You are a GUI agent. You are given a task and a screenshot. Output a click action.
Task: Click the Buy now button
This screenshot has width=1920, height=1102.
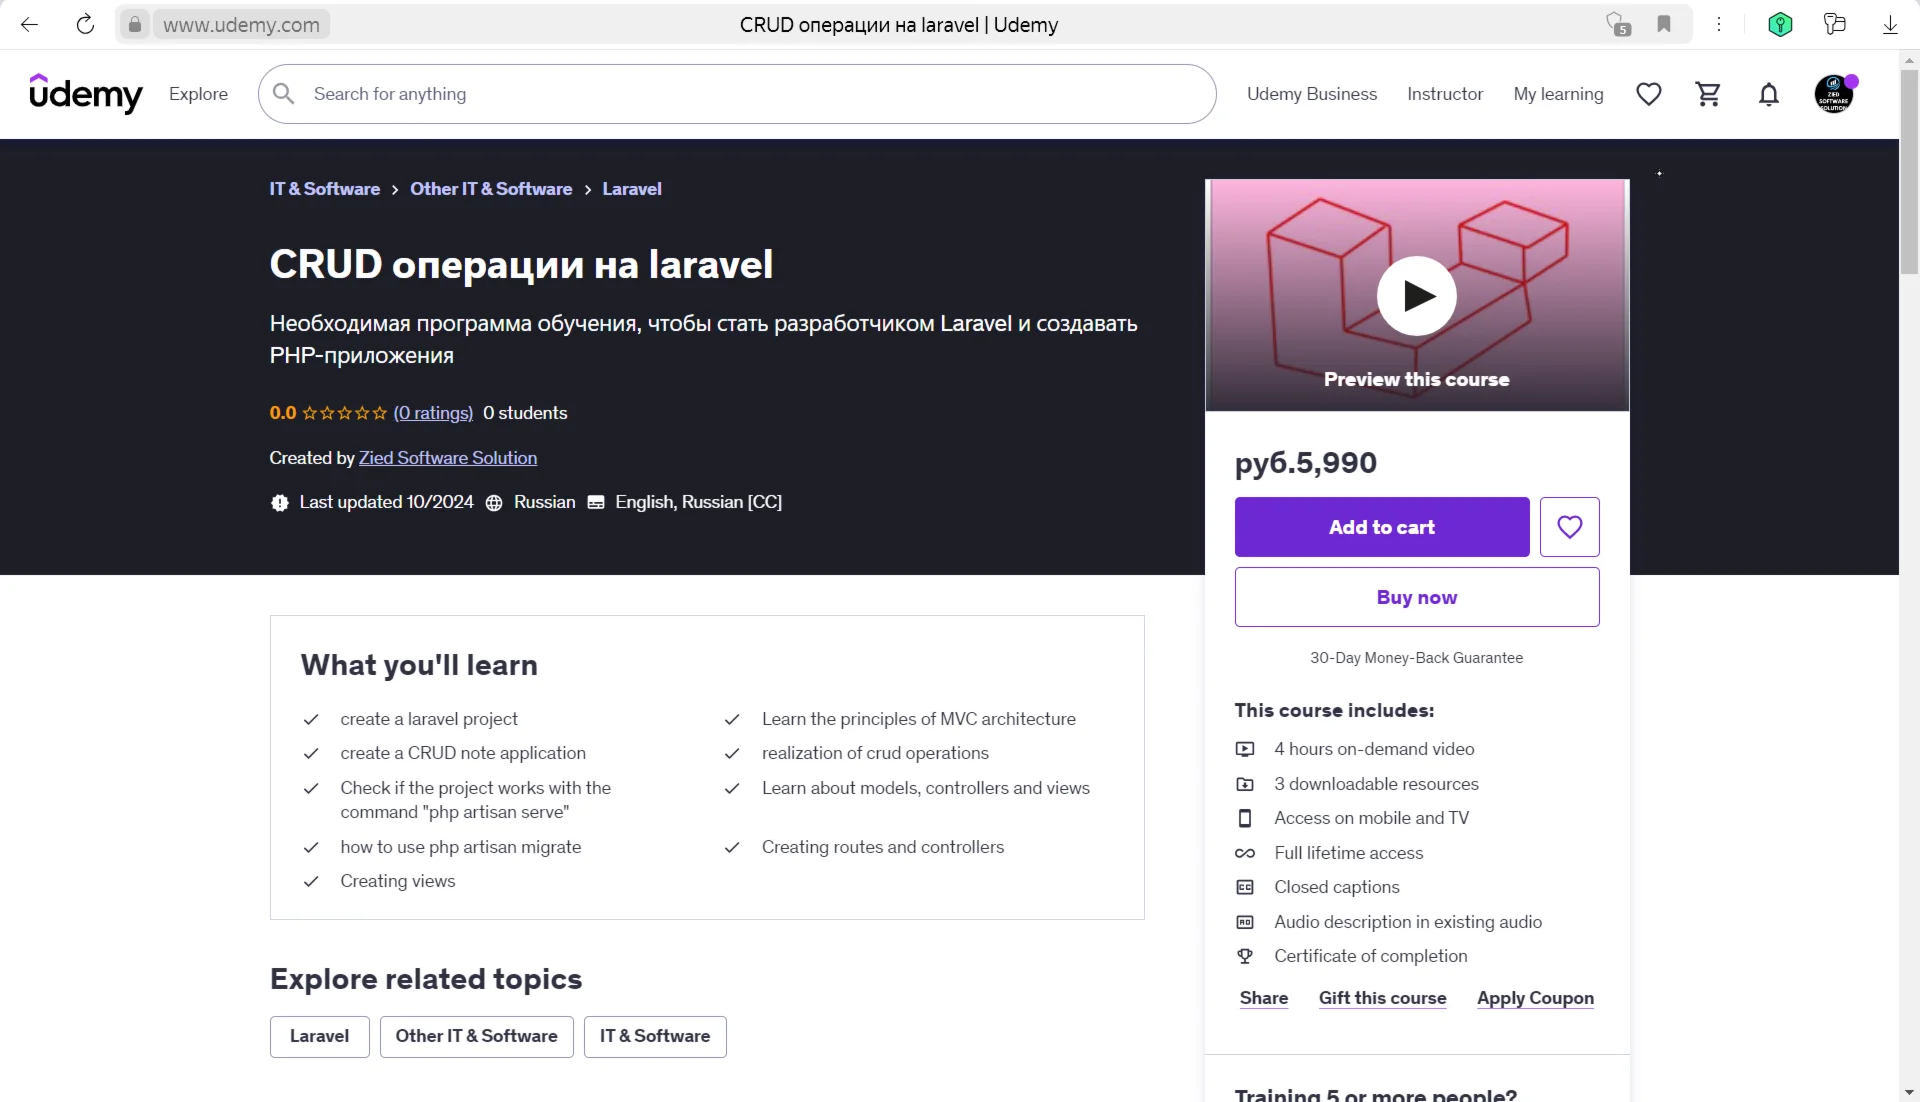(1416, 597)
